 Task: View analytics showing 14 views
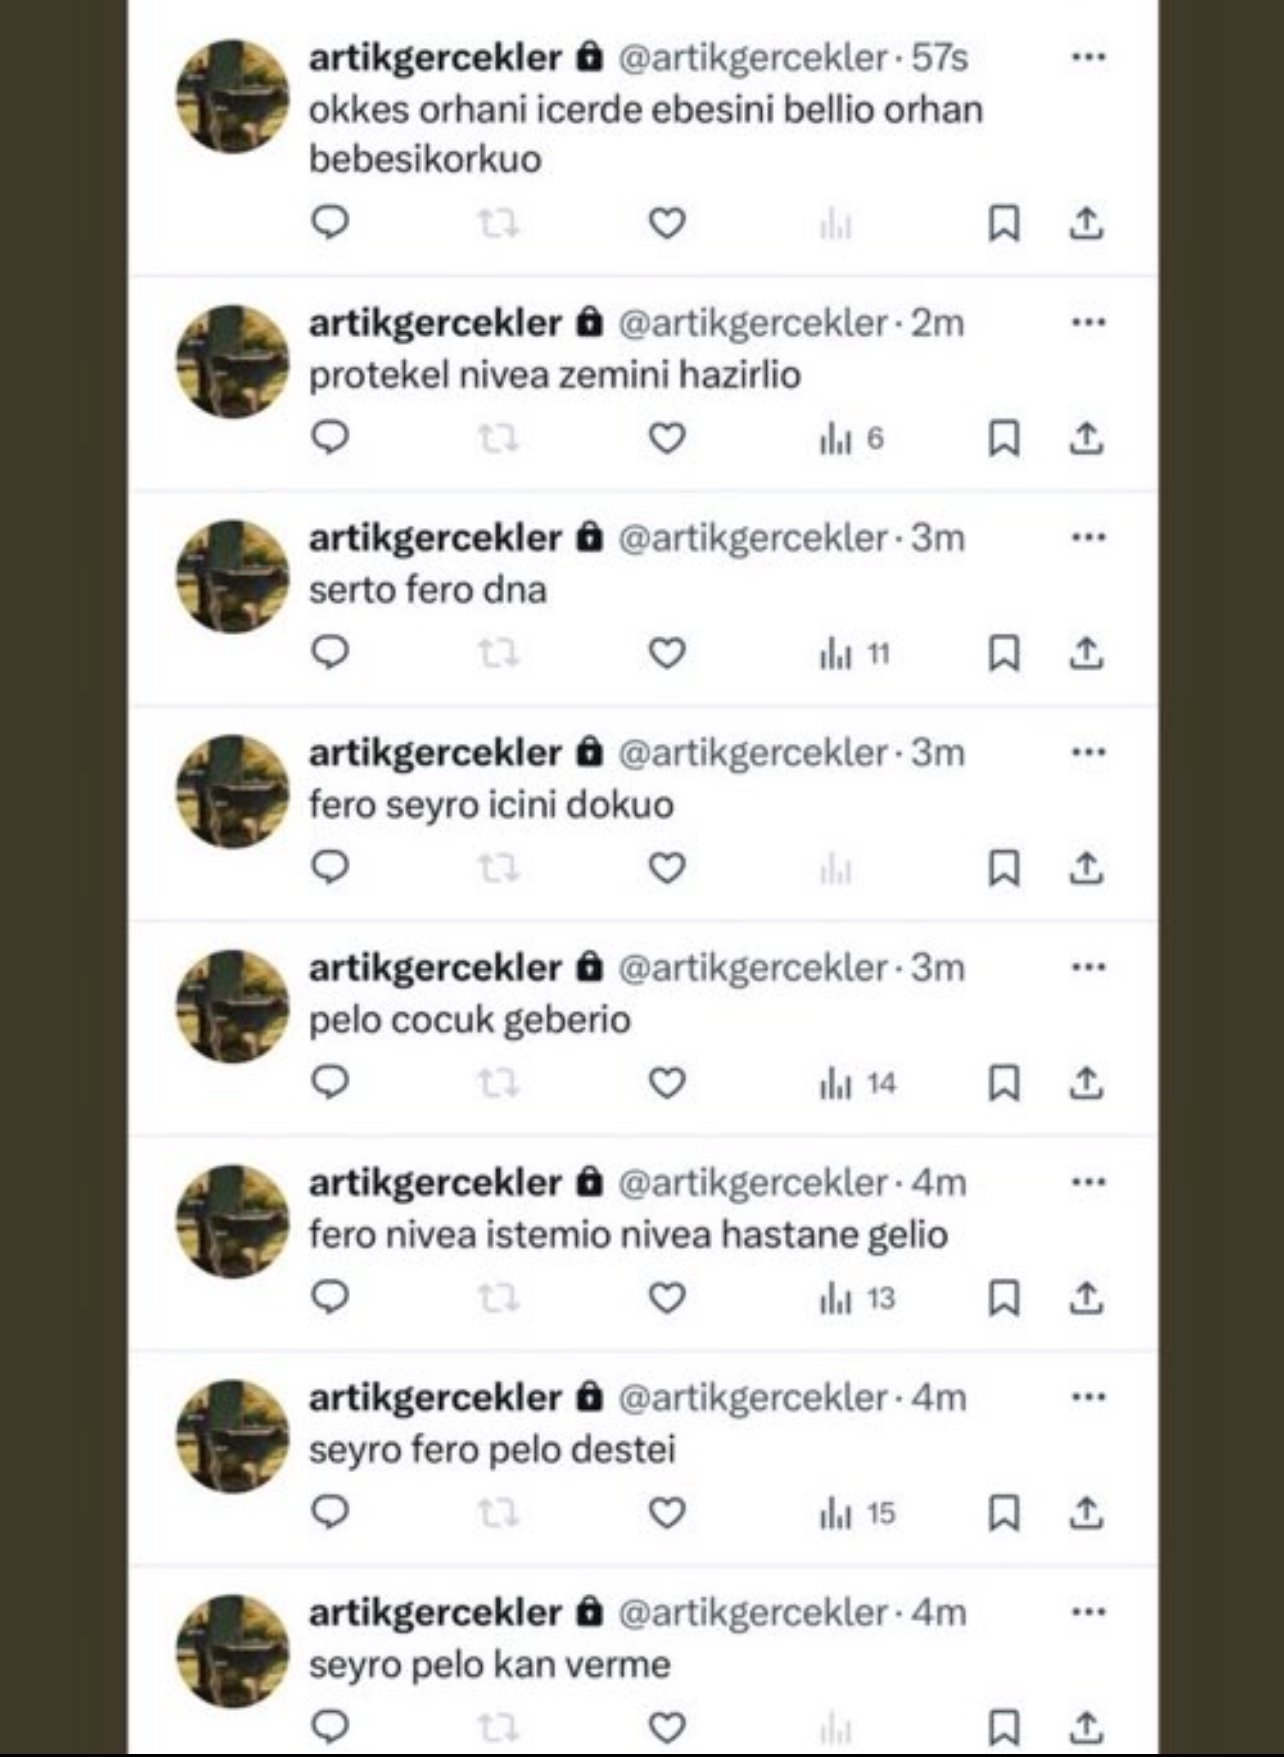(857, 1083)
